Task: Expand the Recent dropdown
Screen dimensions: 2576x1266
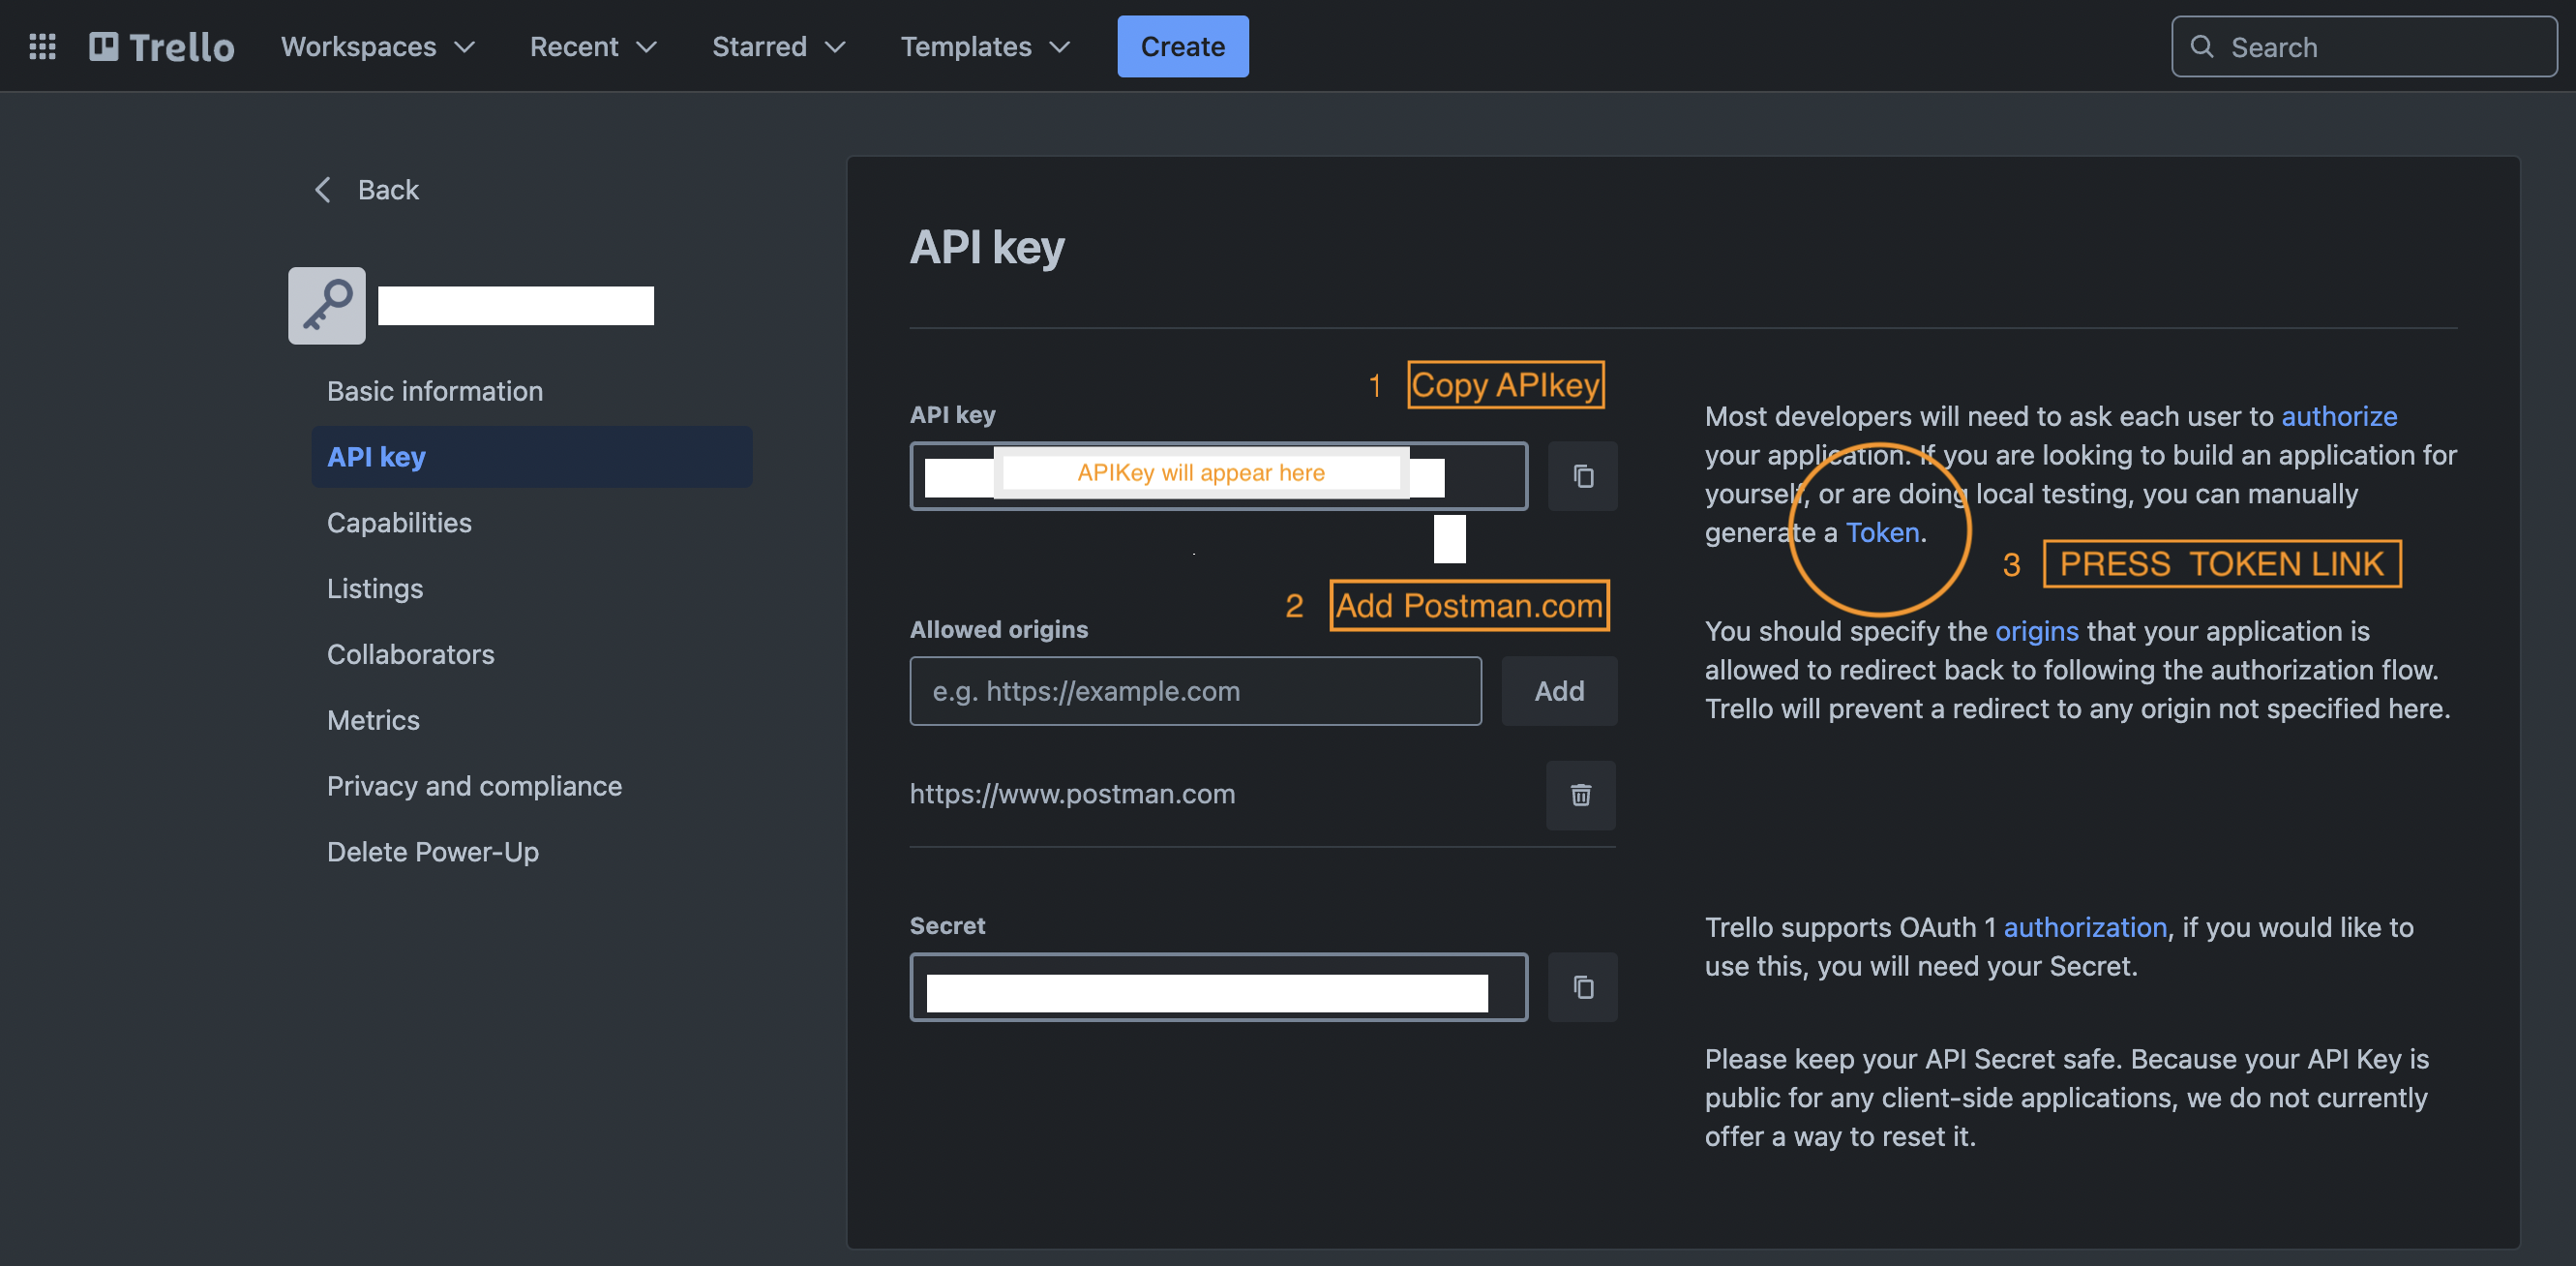Action: pos(593,46)
